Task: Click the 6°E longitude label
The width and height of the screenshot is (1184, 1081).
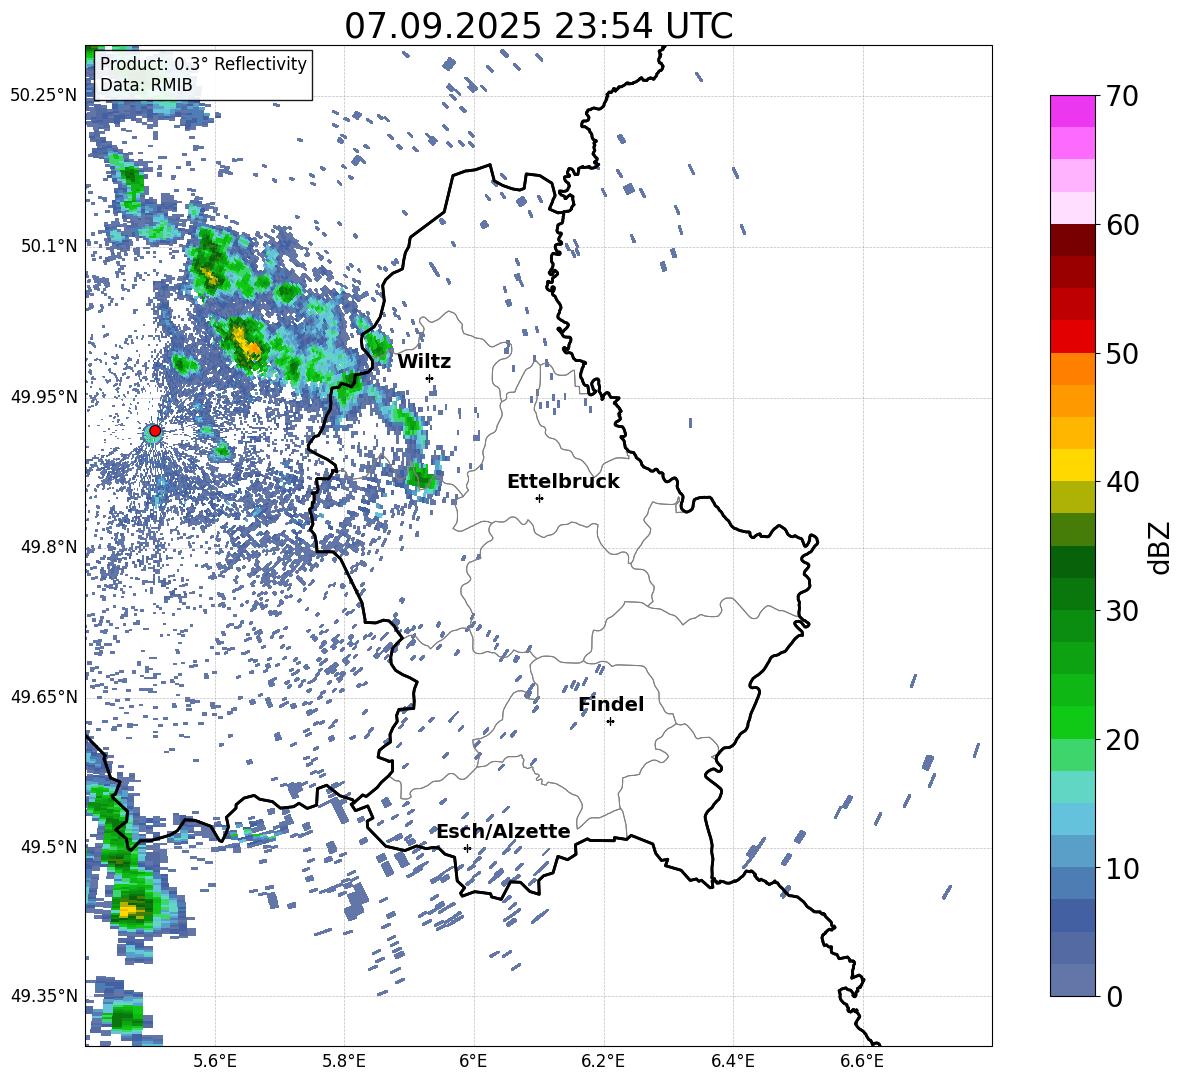Action: click(x=473, y=1061)
